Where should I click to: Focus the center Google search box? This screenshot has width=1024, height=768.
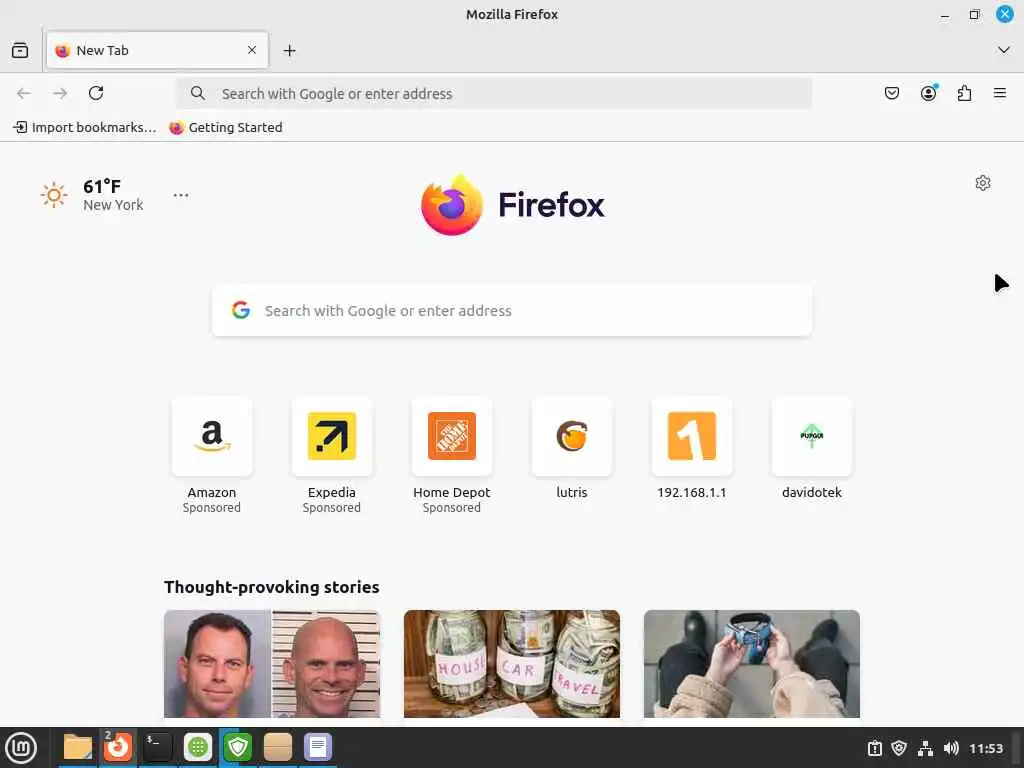coord(512,310)
